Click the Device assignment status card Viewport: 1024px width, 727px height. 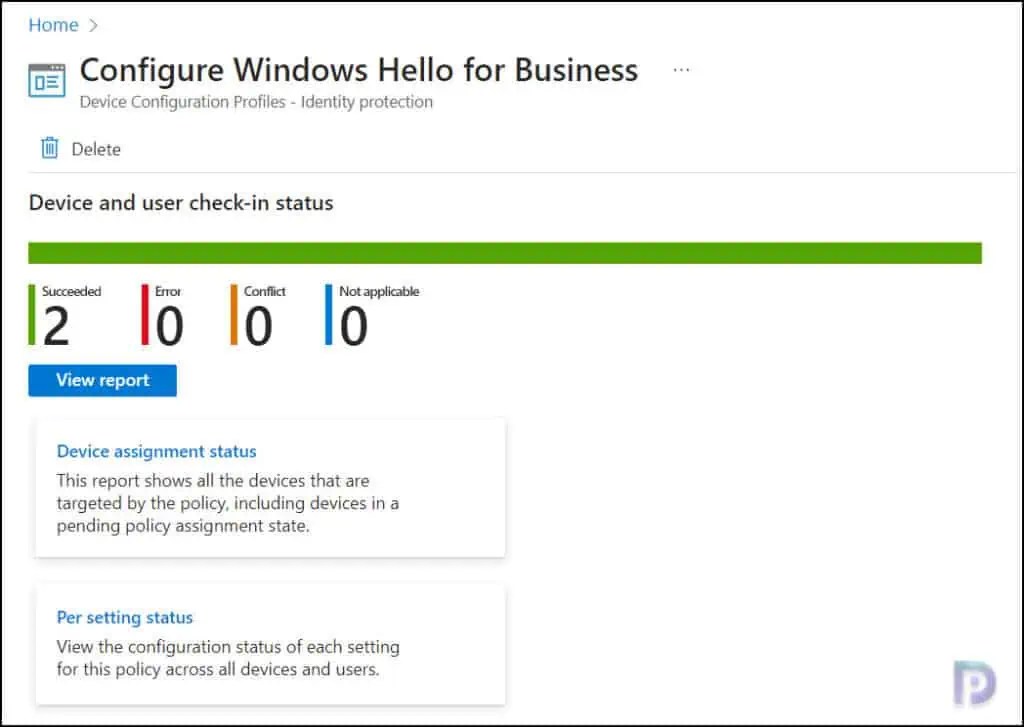pos(270,487)
